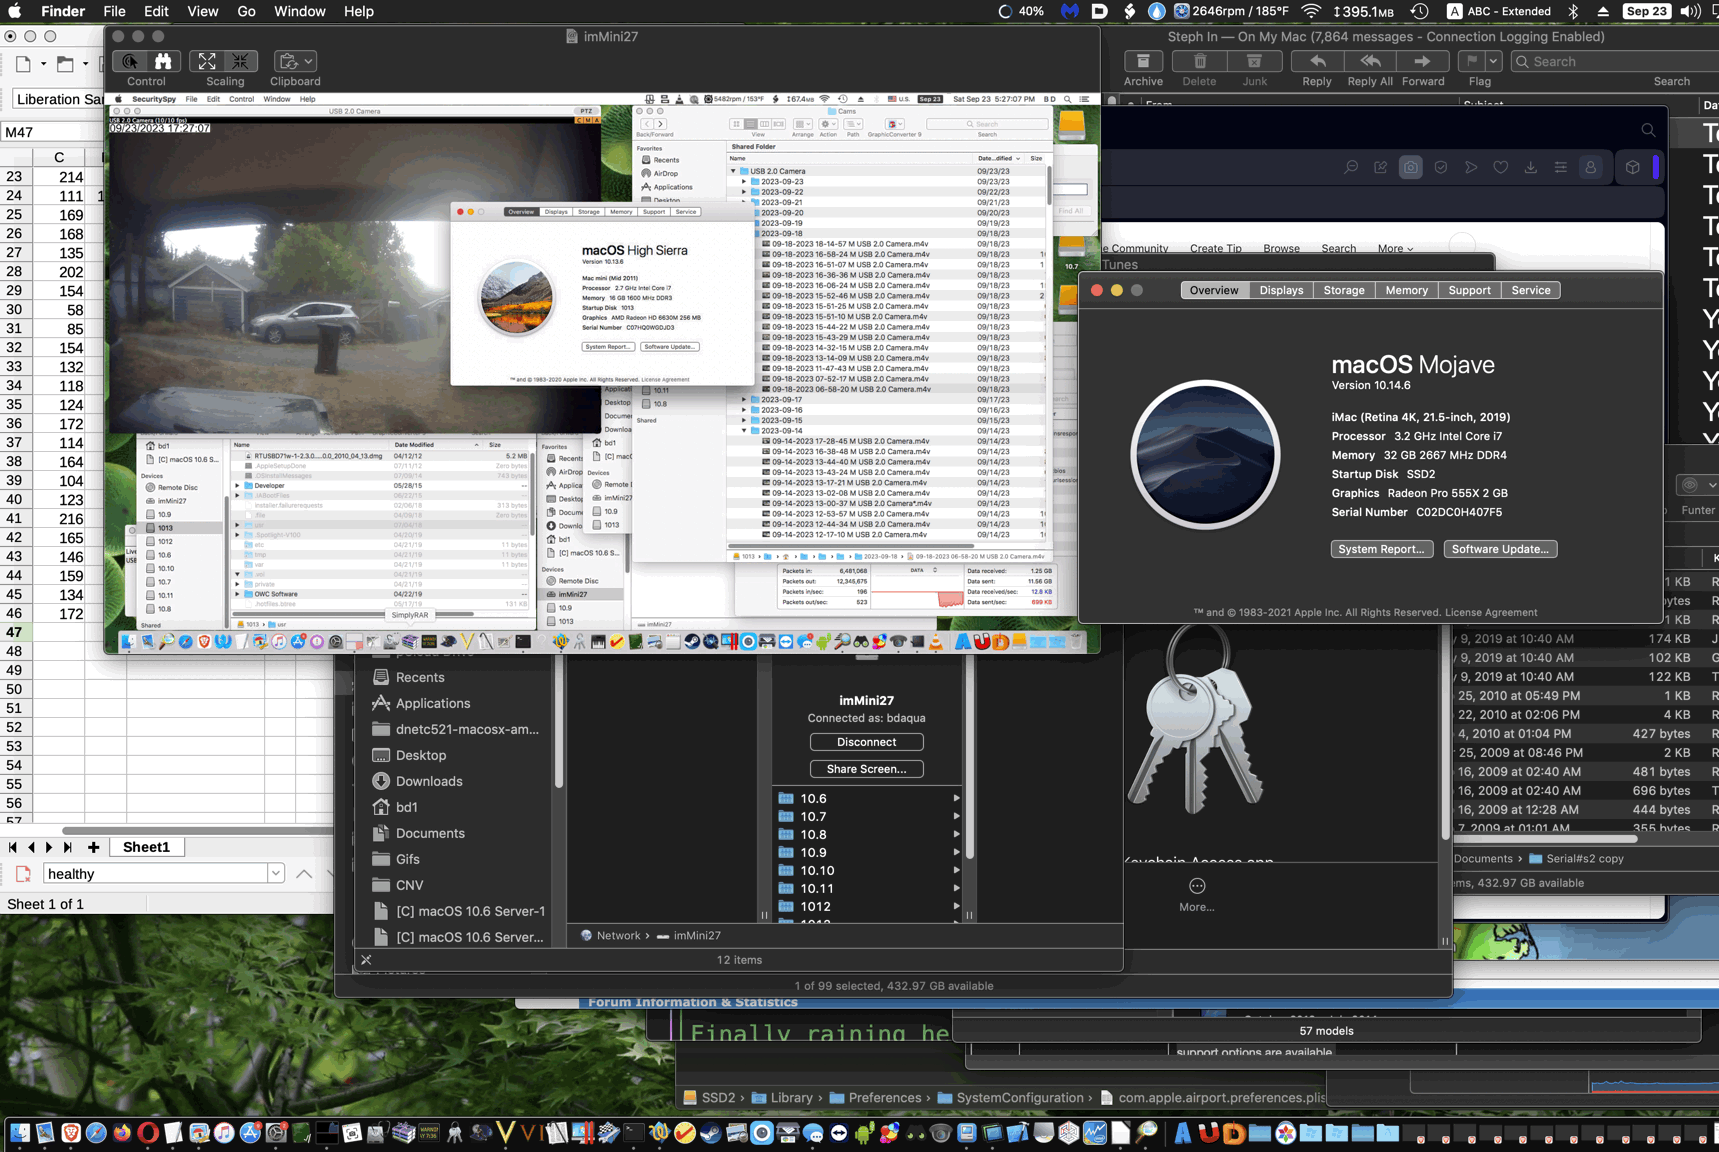Click the download icon in dark toolbar
This screenshot has height=1152, width=1719.
click(x=1530, y=168)
